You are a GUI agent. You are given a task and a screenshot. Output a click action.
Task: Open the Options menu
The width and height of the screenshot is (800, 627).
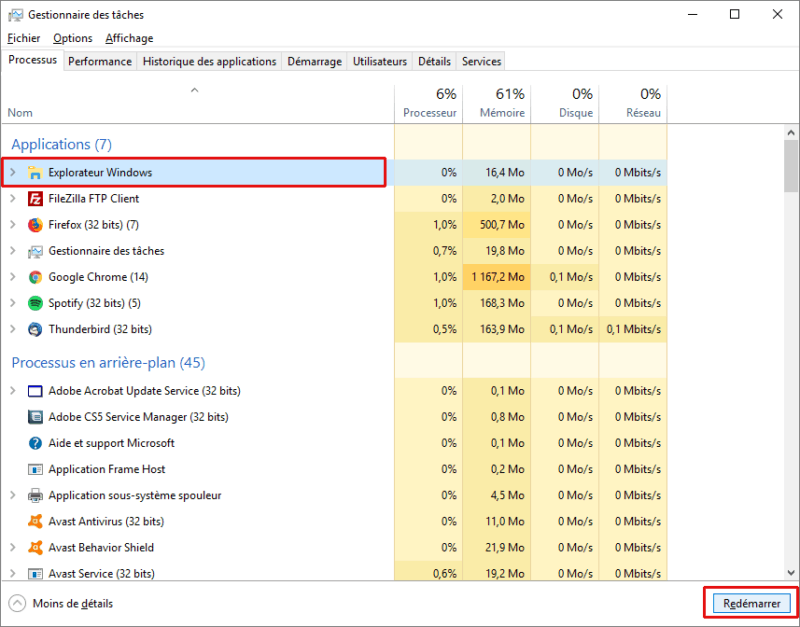tap(73, 38)
